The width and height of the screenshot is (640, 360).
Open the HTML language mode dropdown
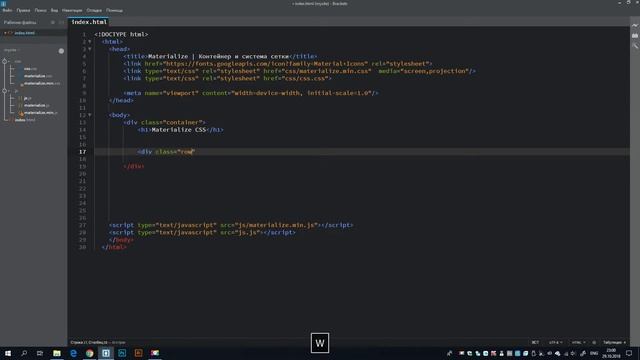(x=578, y=342)
